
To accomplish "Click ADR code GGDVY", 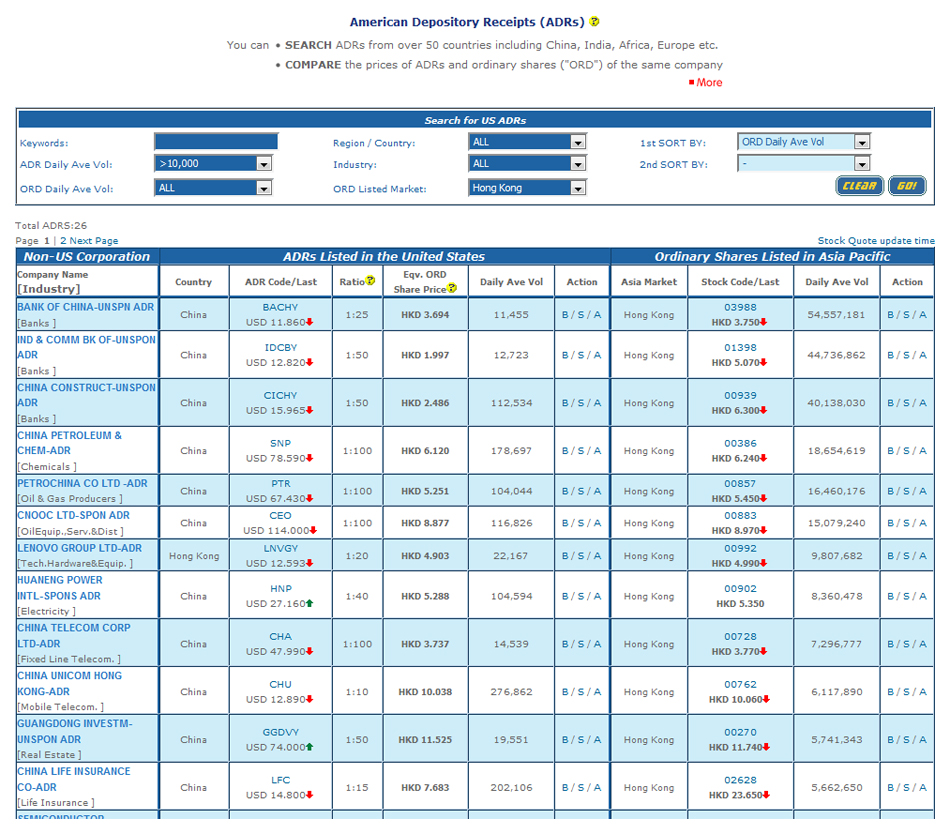I will [x=281, y=732].
